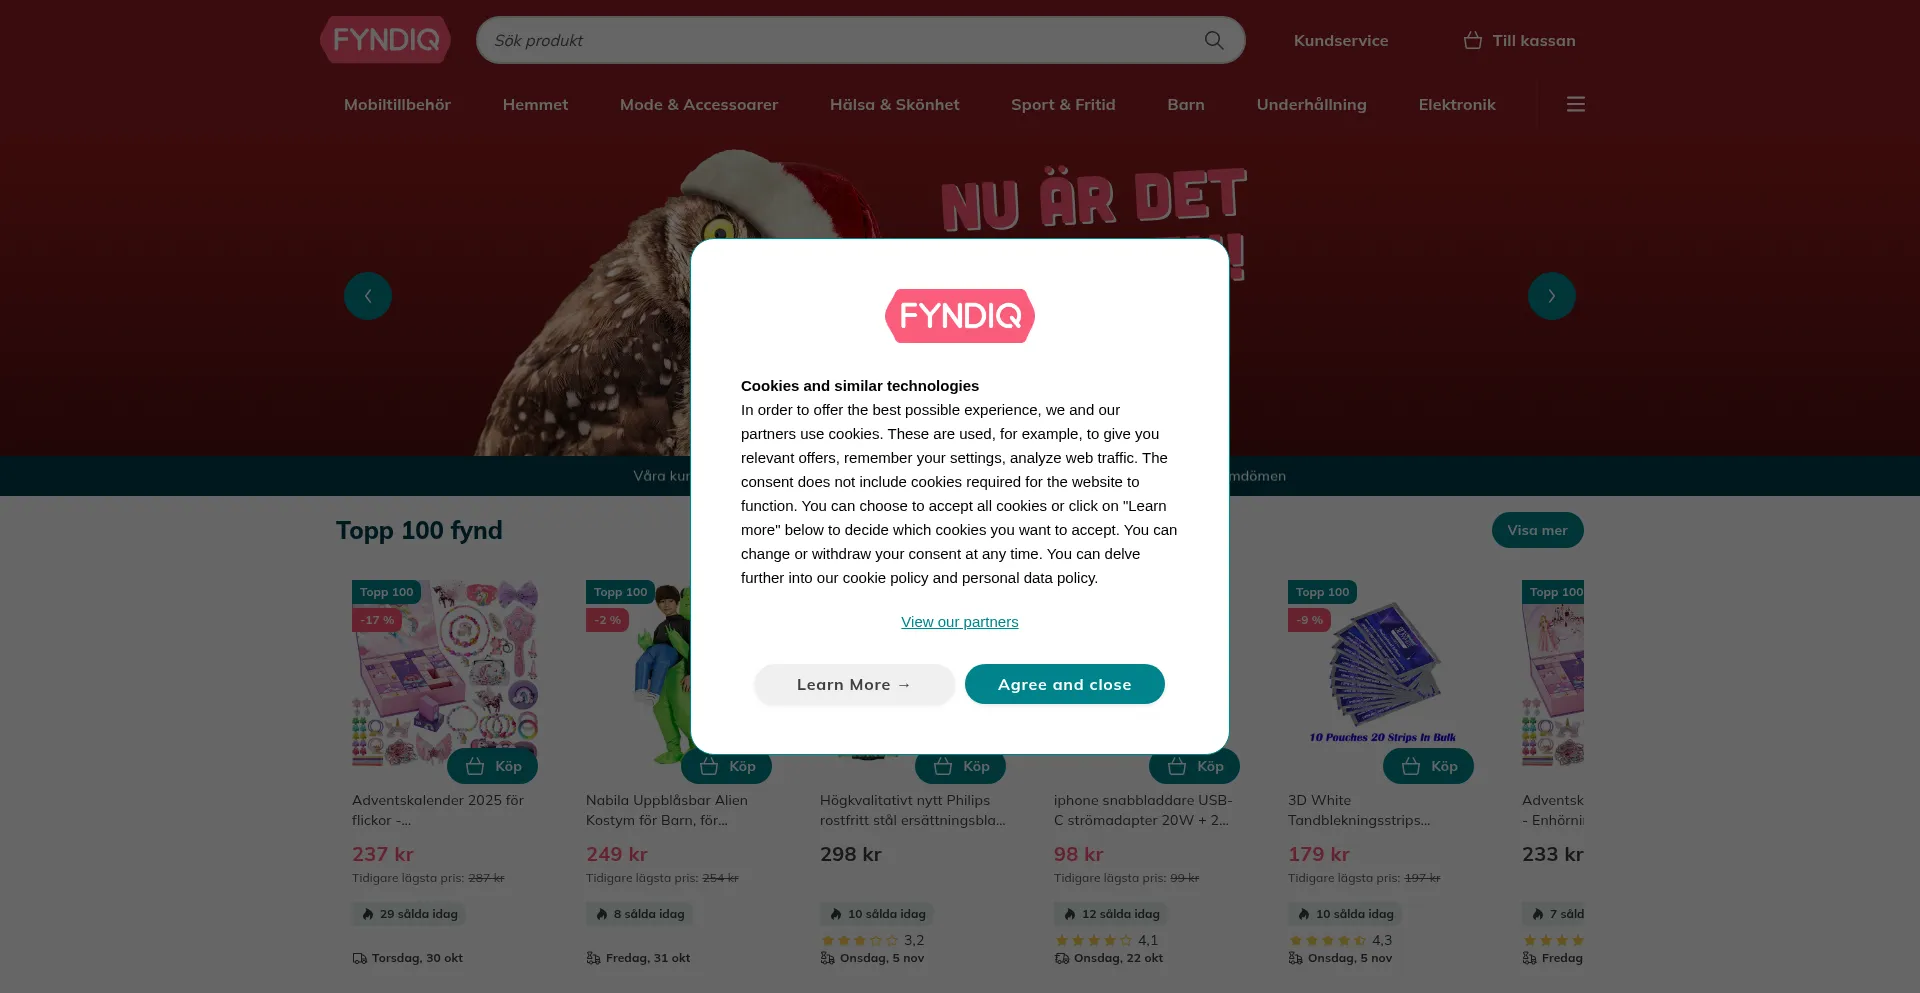
Task: Go to previous banner slide
Action: coord(368,296)
